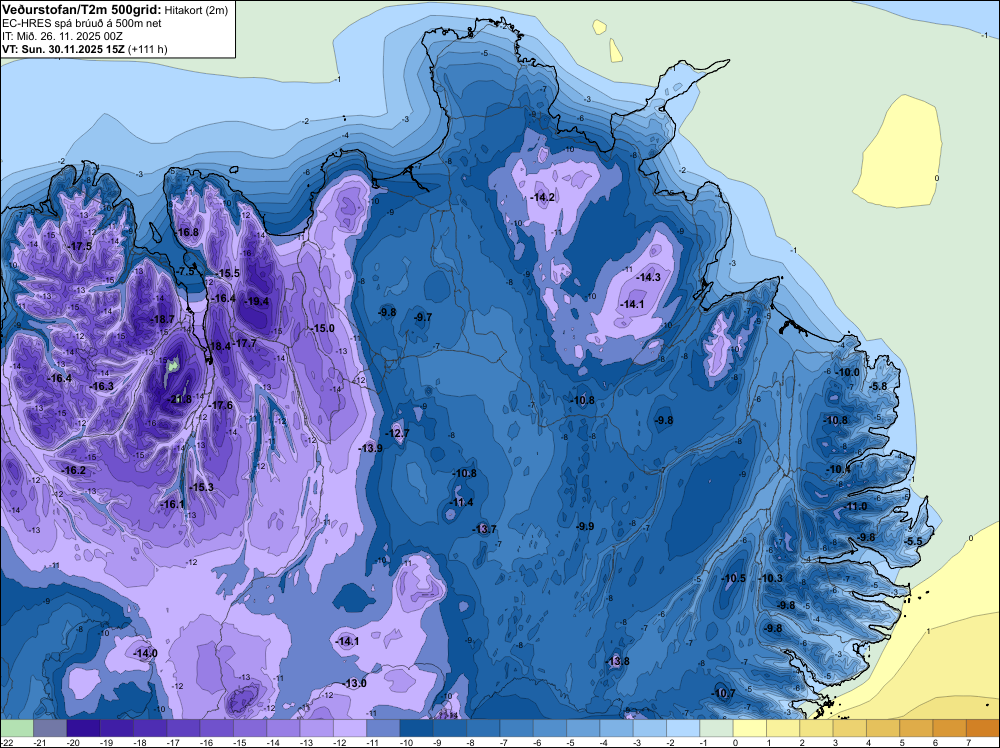The height and width of the screenshot is (748, 1000).
Task: Click the -15.0 temperature reading
Action: (x=323, y=328)
